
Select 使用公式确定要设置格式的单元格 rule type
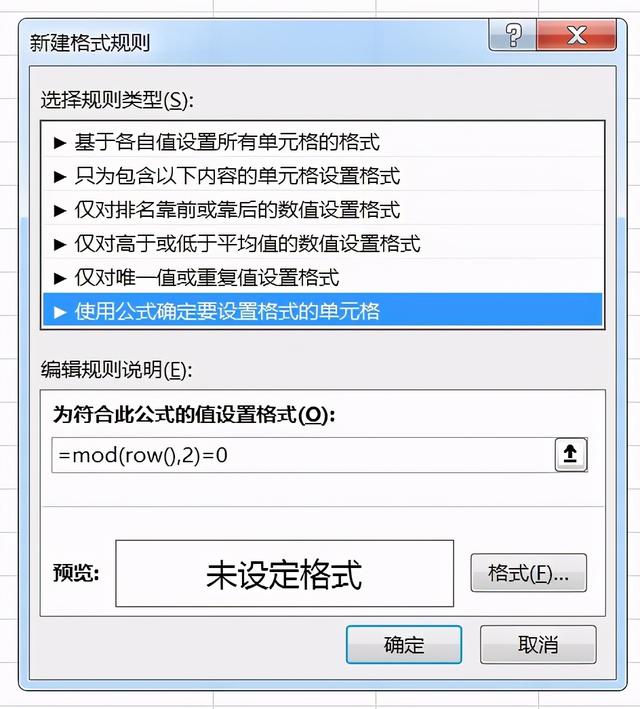pos(323,310)
